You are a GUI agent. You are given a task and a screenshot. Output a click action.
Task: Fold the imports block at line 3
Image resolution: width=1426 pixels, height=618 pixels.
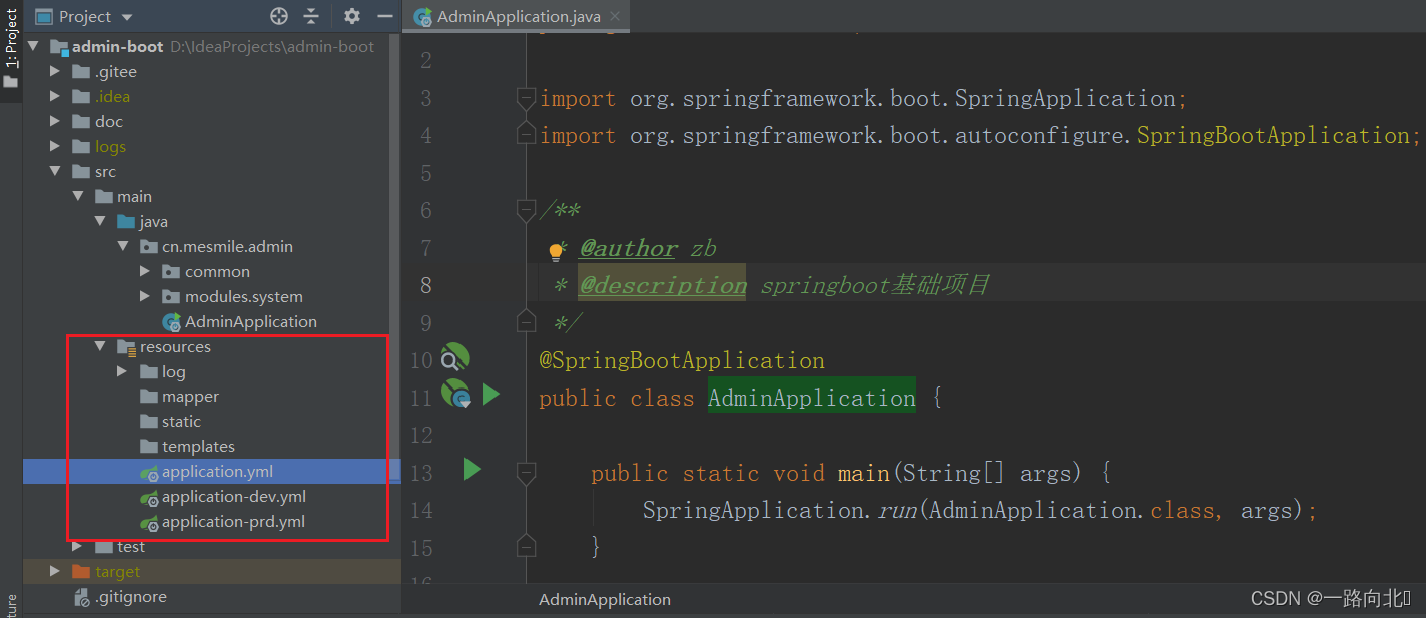526,98
